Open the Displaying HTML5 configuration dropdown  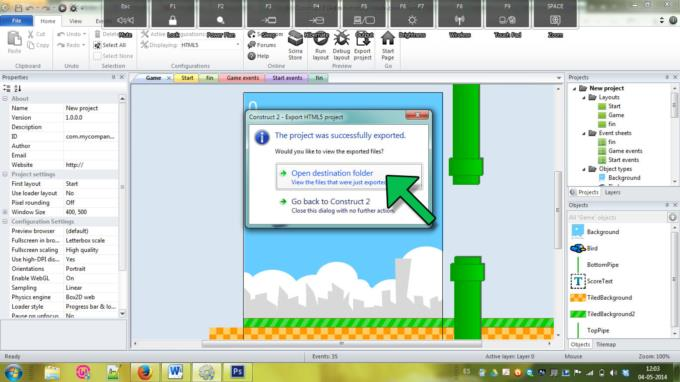point(210,45)
